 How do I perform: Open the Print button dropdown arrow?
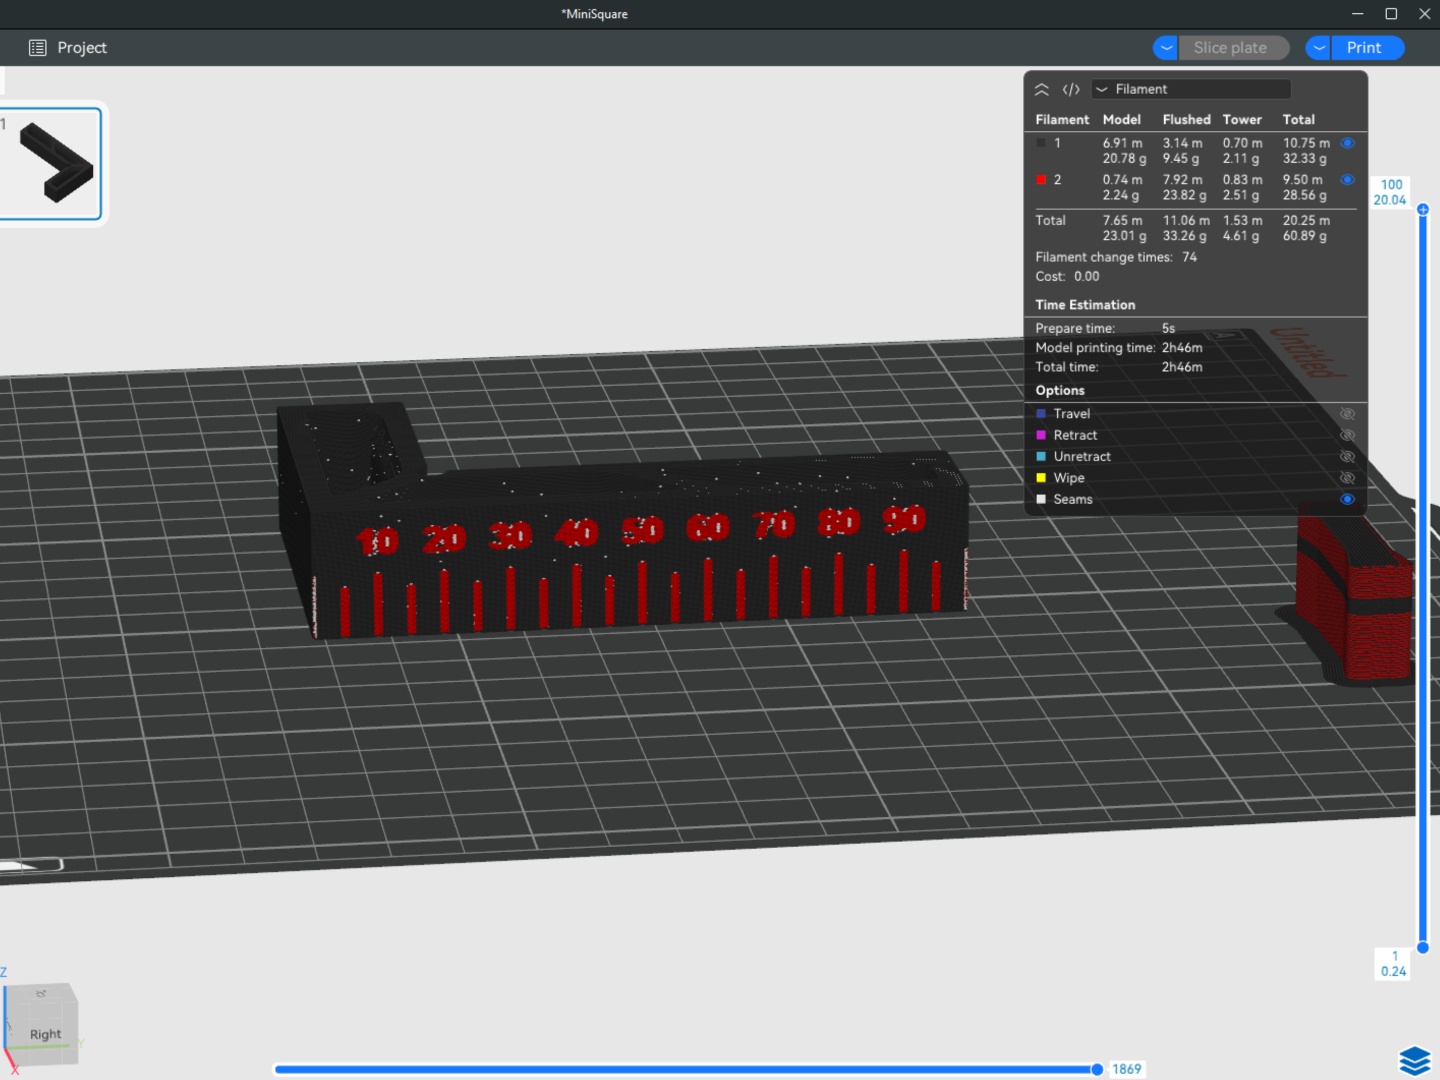click(x=1319, y=48)
